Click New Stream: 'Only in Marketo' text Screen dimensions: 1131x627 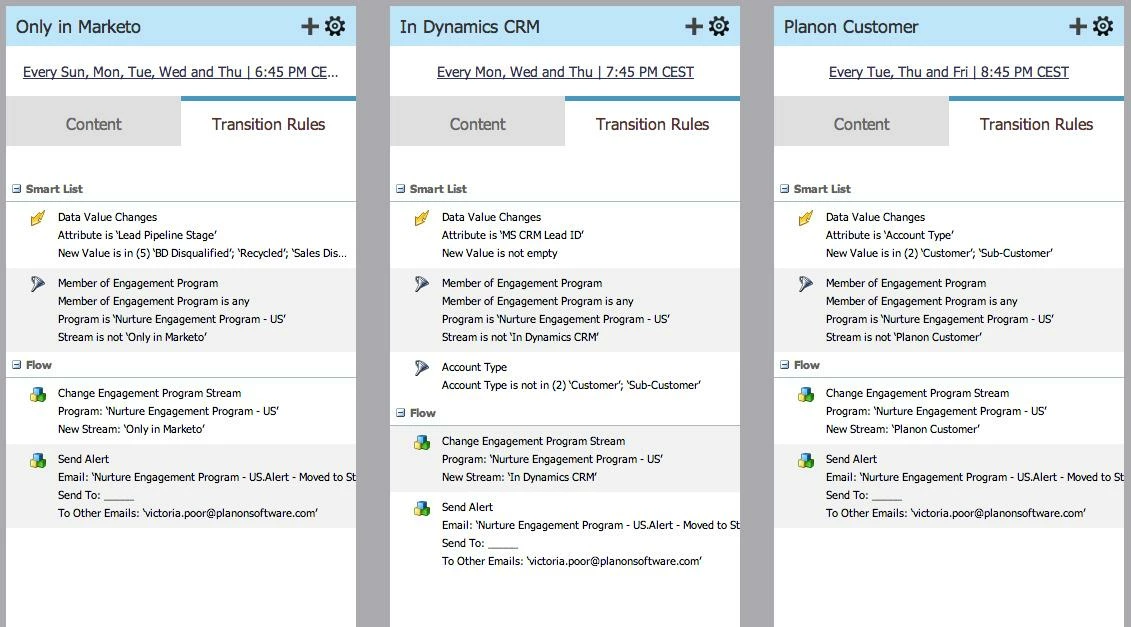[131, 429]
